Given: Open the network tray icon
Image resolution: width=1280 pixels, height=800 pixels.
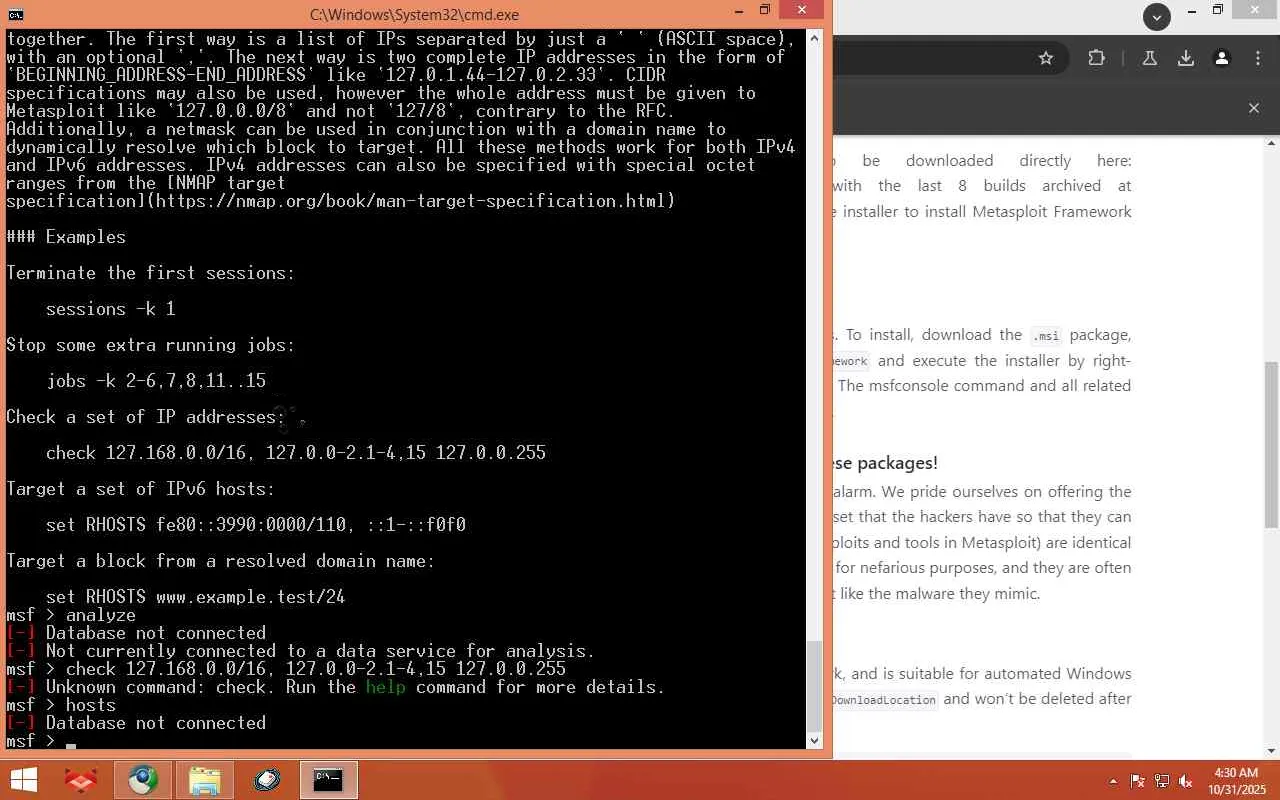Looking at the screenshot, I should [x=1162, y=781].
